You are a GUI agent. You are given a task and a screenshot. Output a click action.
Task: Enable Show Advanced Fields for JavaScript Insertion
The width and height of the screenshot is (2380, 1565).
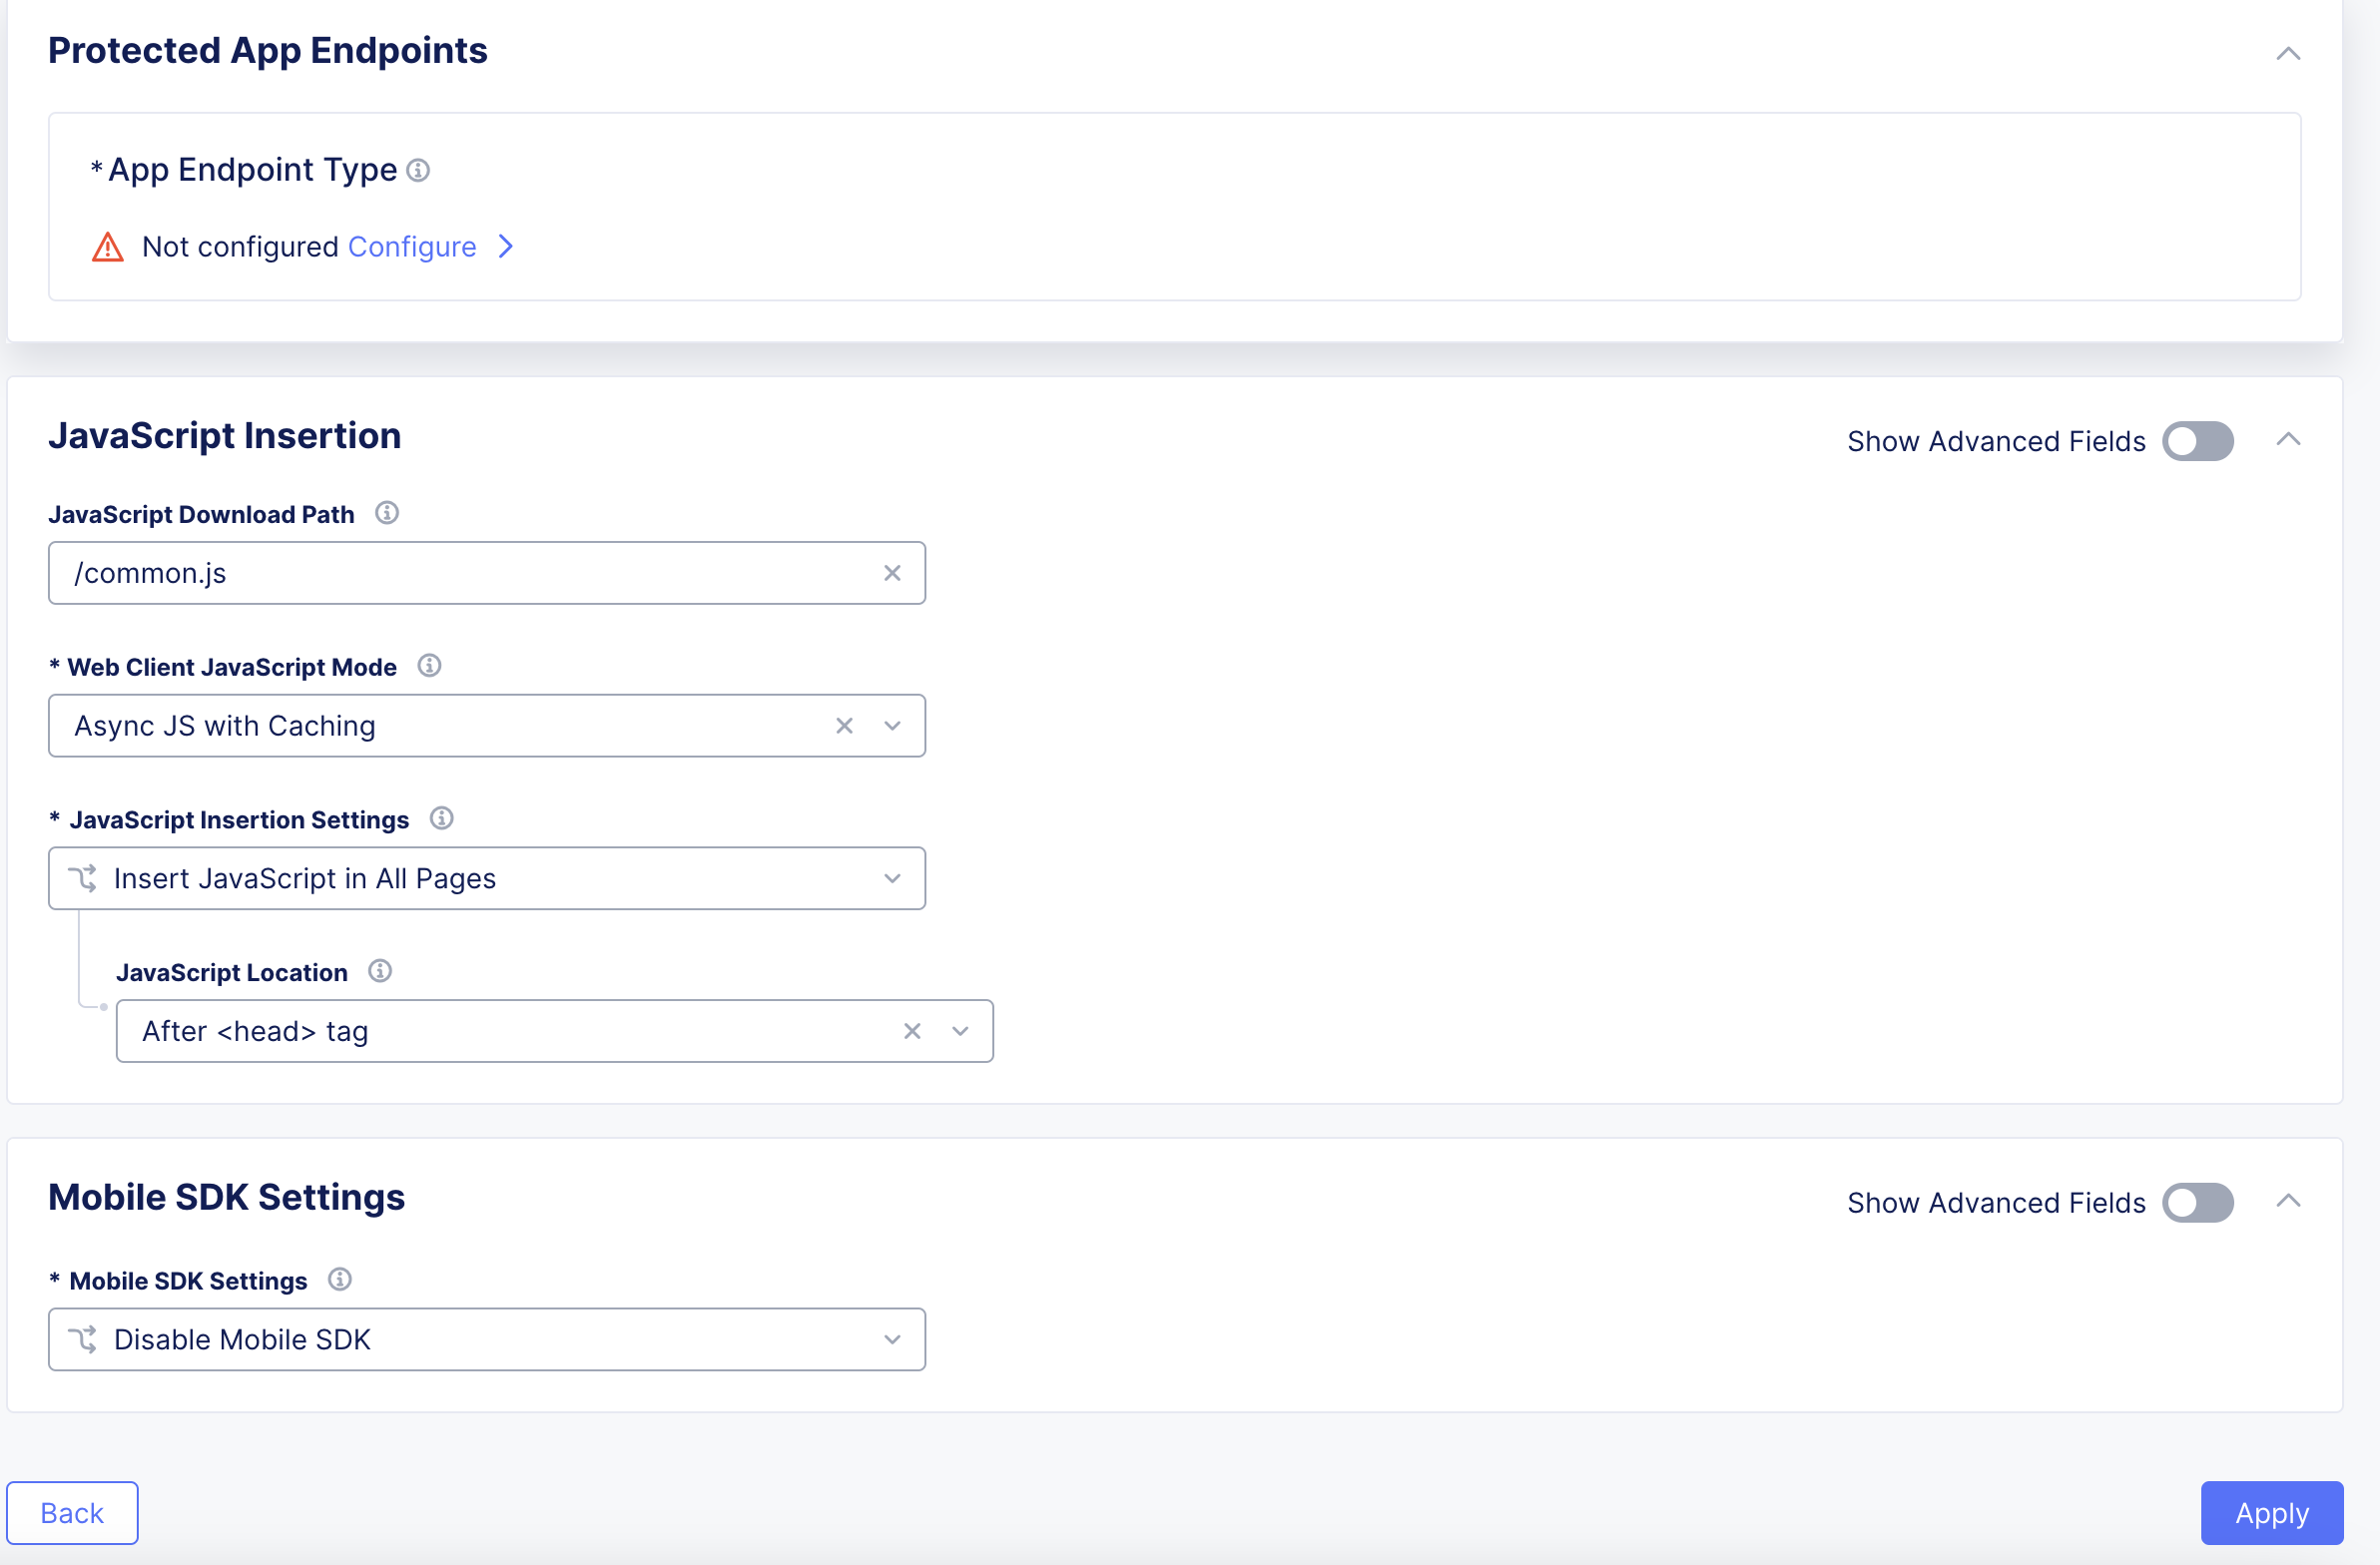click(x=2197, y=440)
